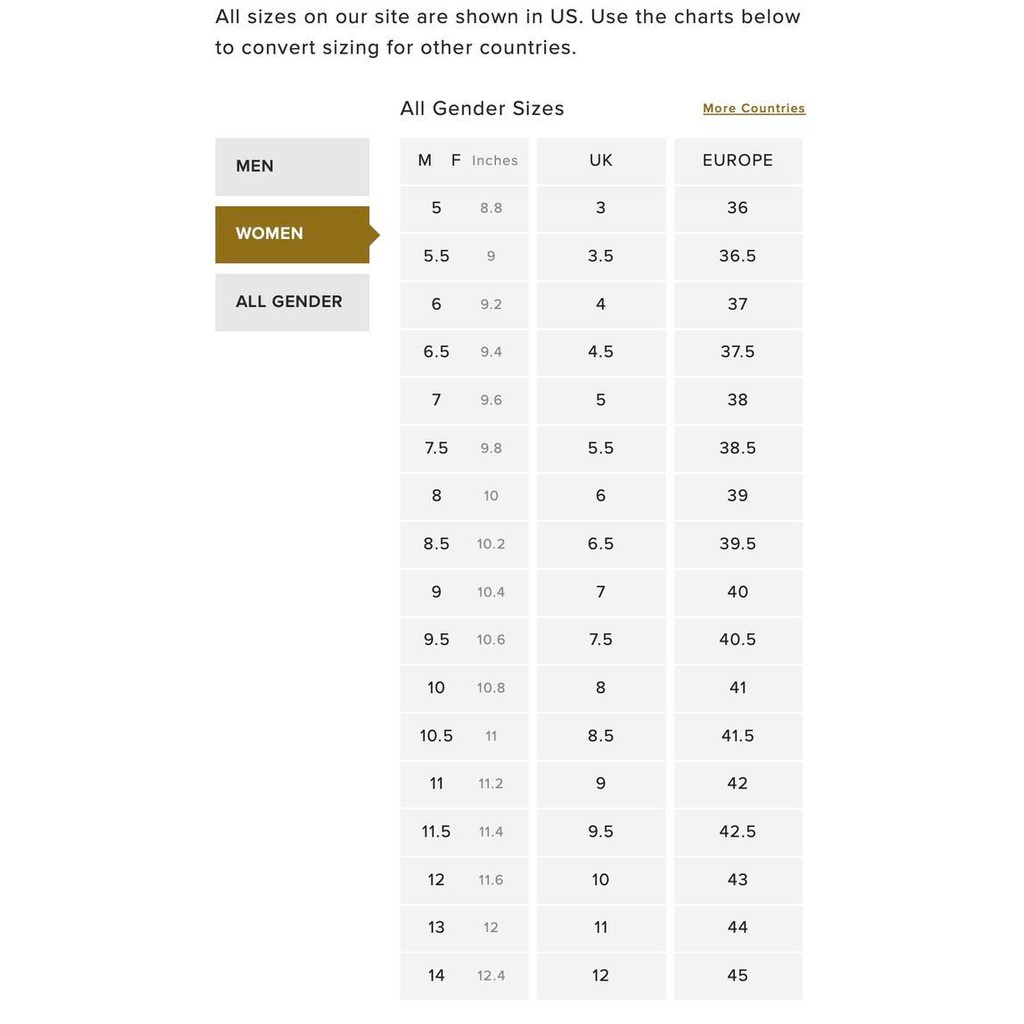Viewport: 1024px width, 1024px height.
Task: Open the ALL GENDER size tab
Action: coord(291,302)
